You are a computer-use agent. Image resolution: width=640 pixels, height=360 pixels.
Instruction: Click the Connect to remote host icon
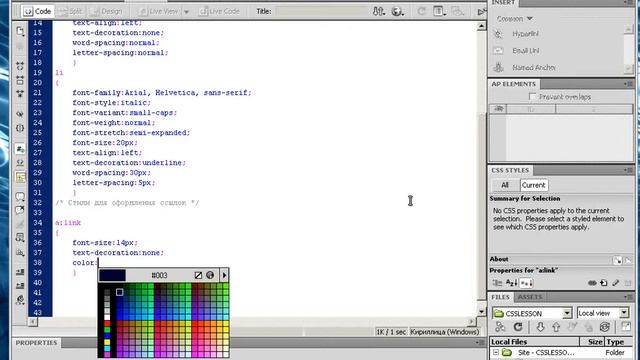(500, 327)
